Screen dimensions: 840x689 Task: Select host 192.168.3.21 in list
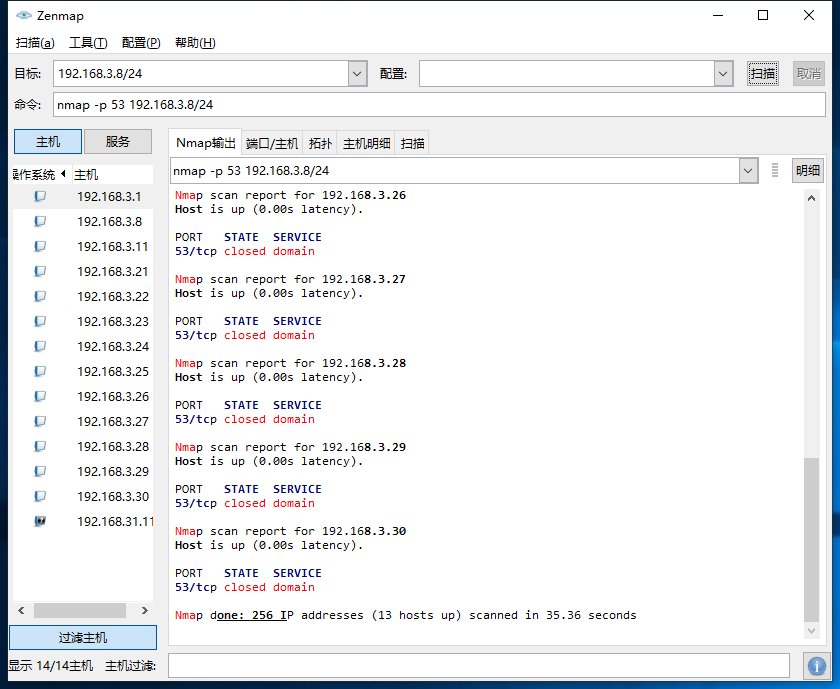tap(83, 271)
